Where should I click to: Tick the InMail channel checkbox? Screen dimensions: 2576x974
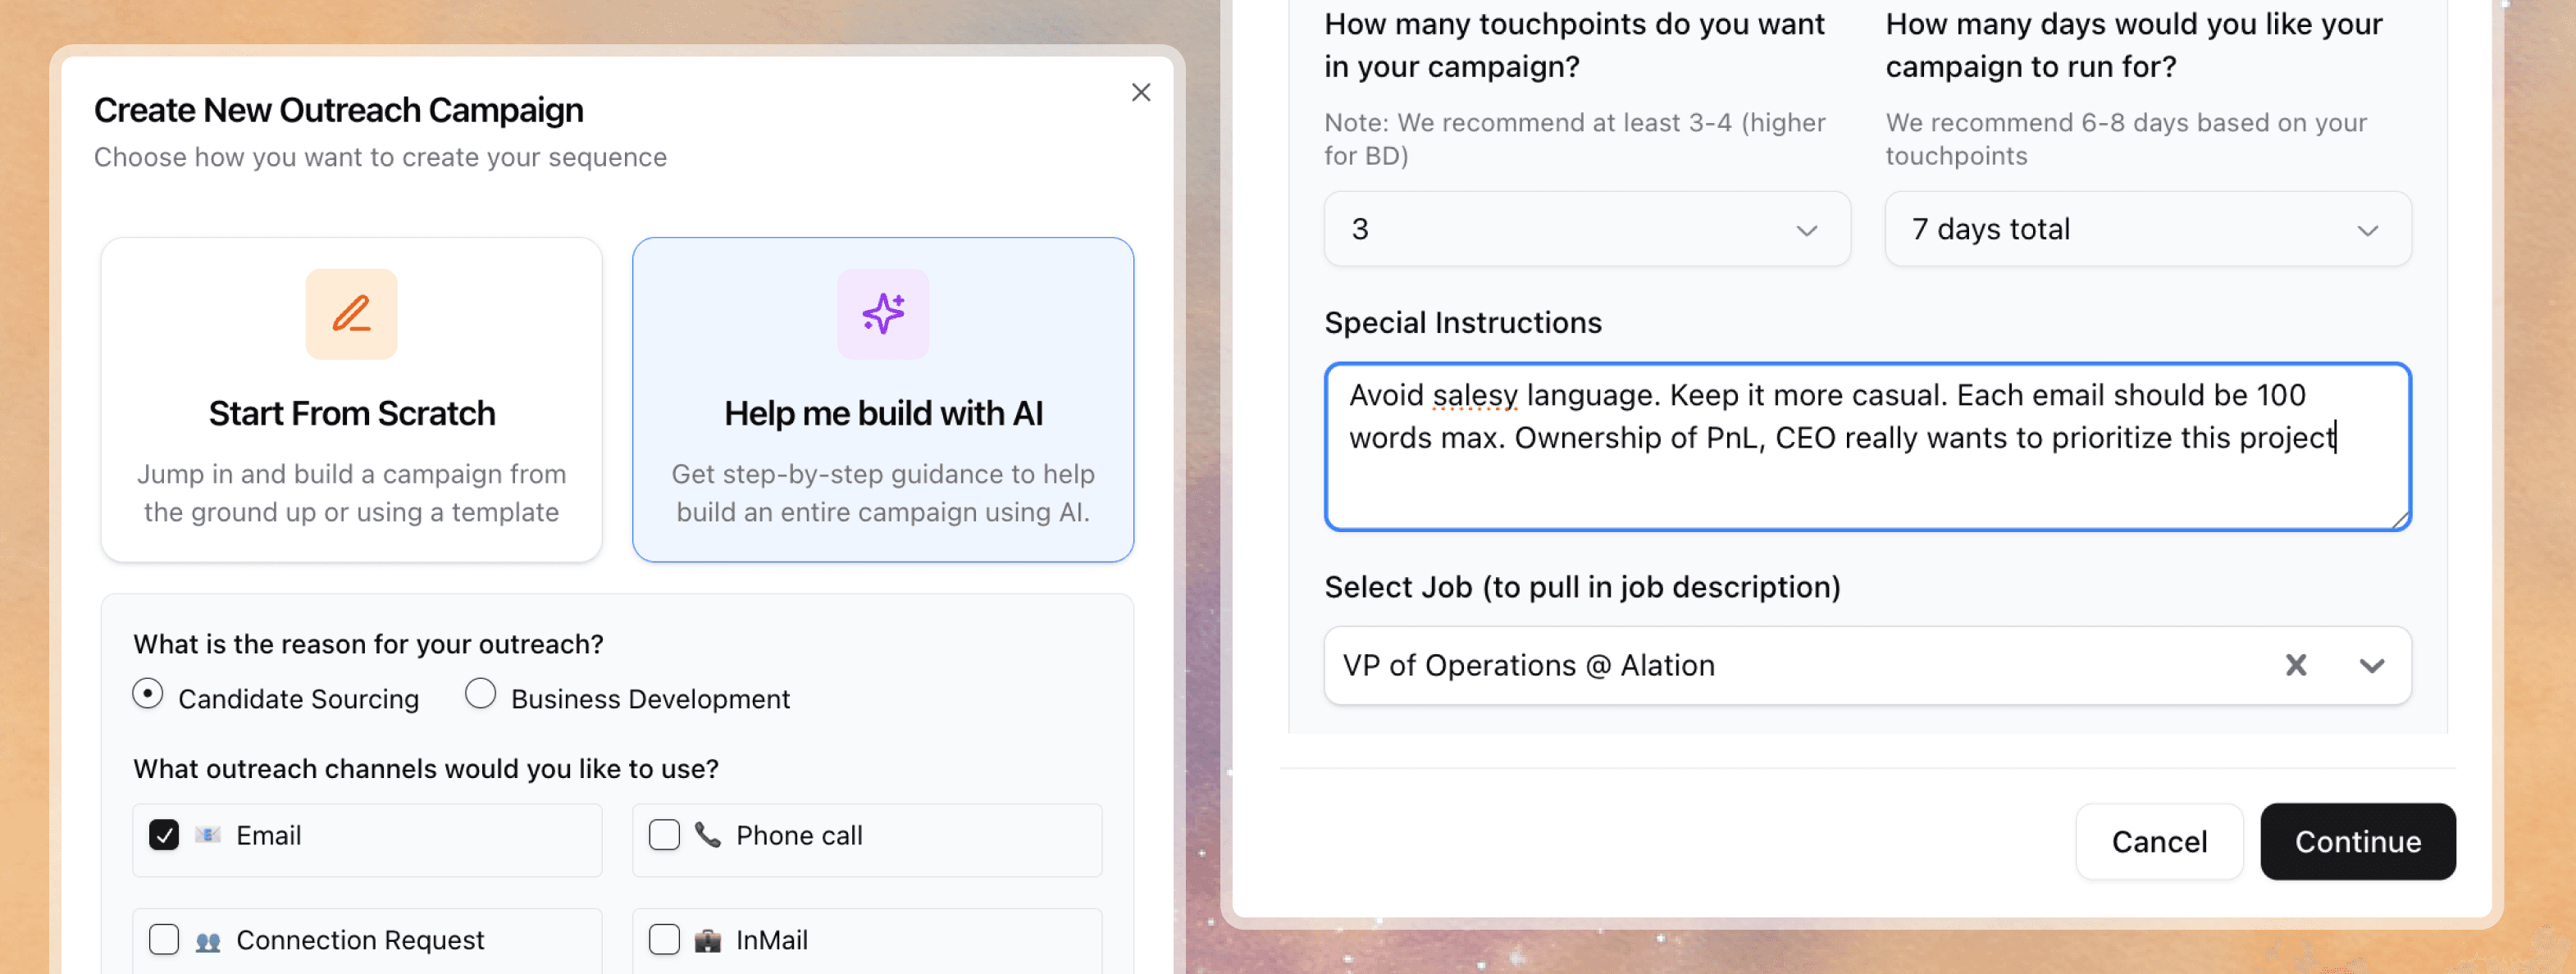(664, 940)
